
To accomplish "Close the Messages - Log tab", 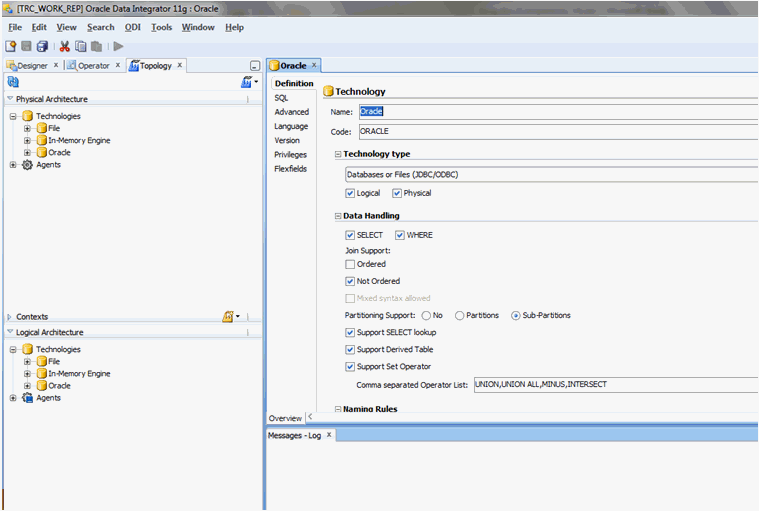I will tap(329, 435).
